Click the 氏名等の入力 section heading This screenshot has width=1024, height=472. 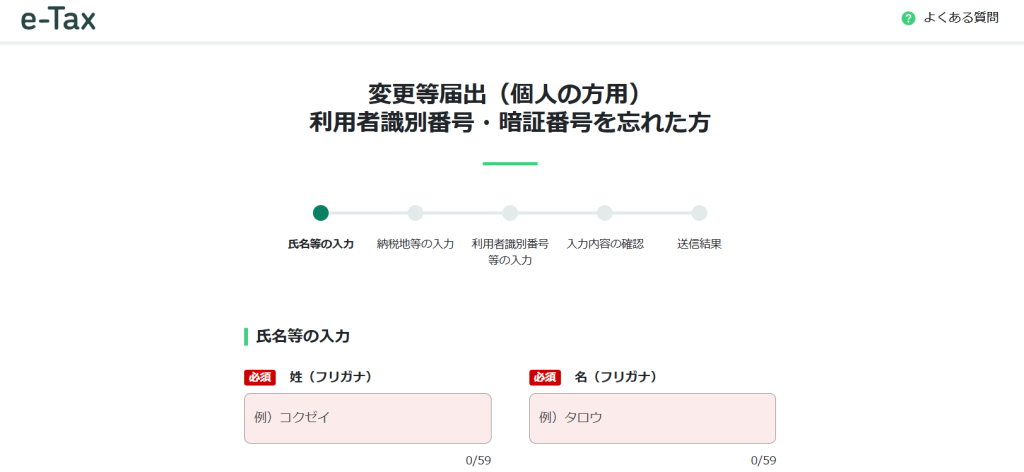(x=303, y=336)
